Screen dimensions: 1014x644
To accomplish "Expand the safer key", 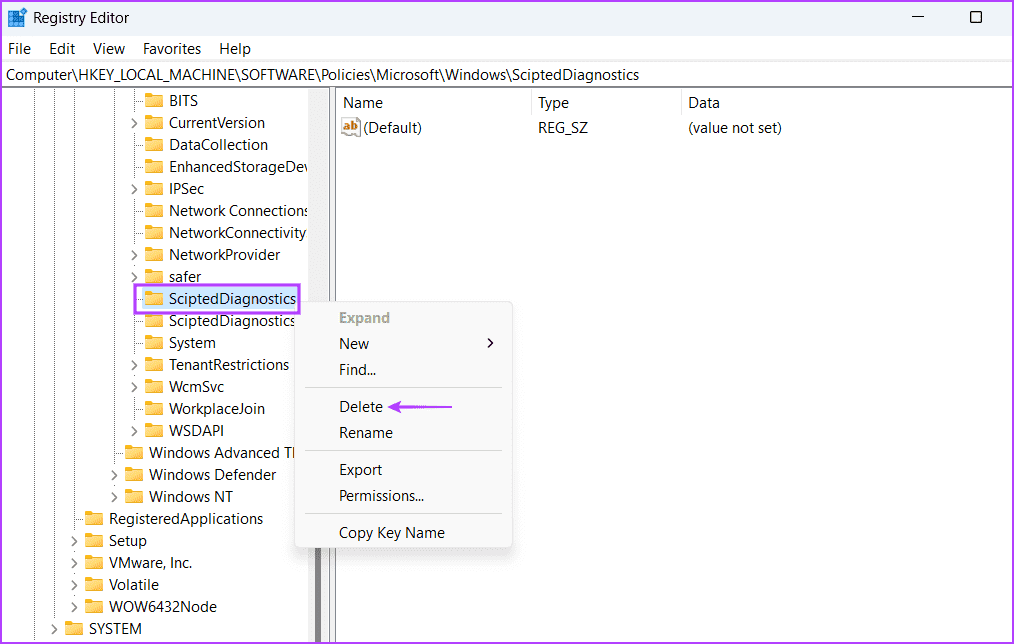I will tap(134, 277).
